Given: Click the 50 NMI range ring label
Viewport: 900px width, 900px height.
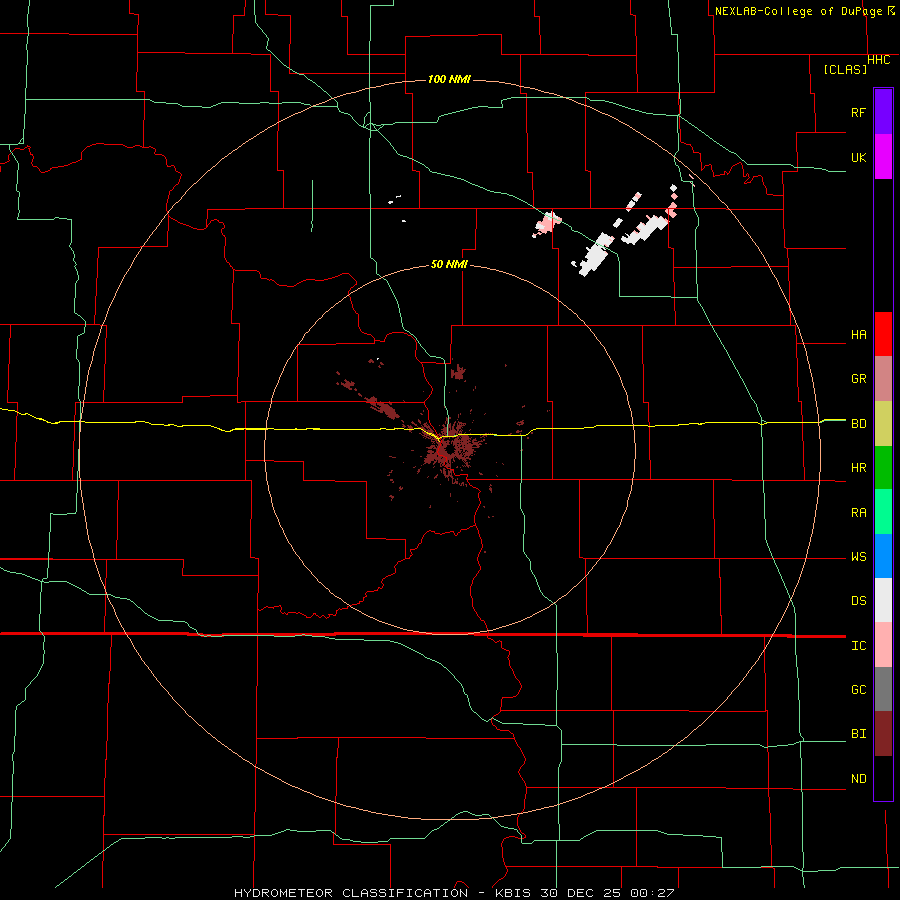Looking at the screenshot, I should [x=449, y=264].
